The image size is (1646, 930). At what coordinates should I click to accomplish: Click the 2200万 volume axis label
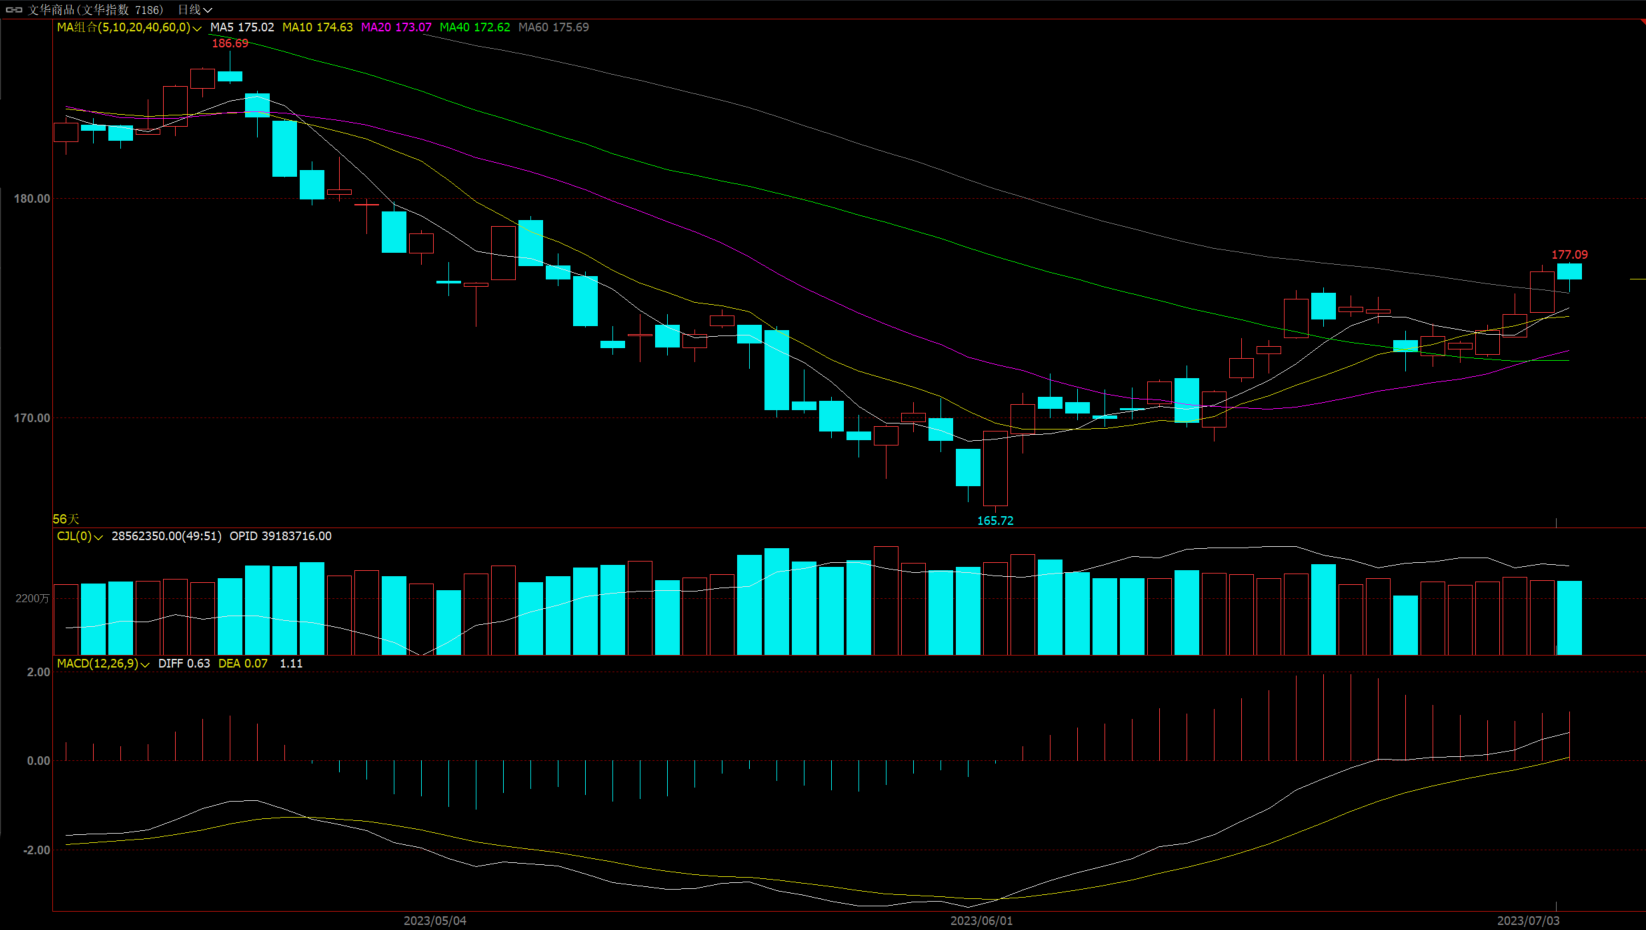coord(32,598)
